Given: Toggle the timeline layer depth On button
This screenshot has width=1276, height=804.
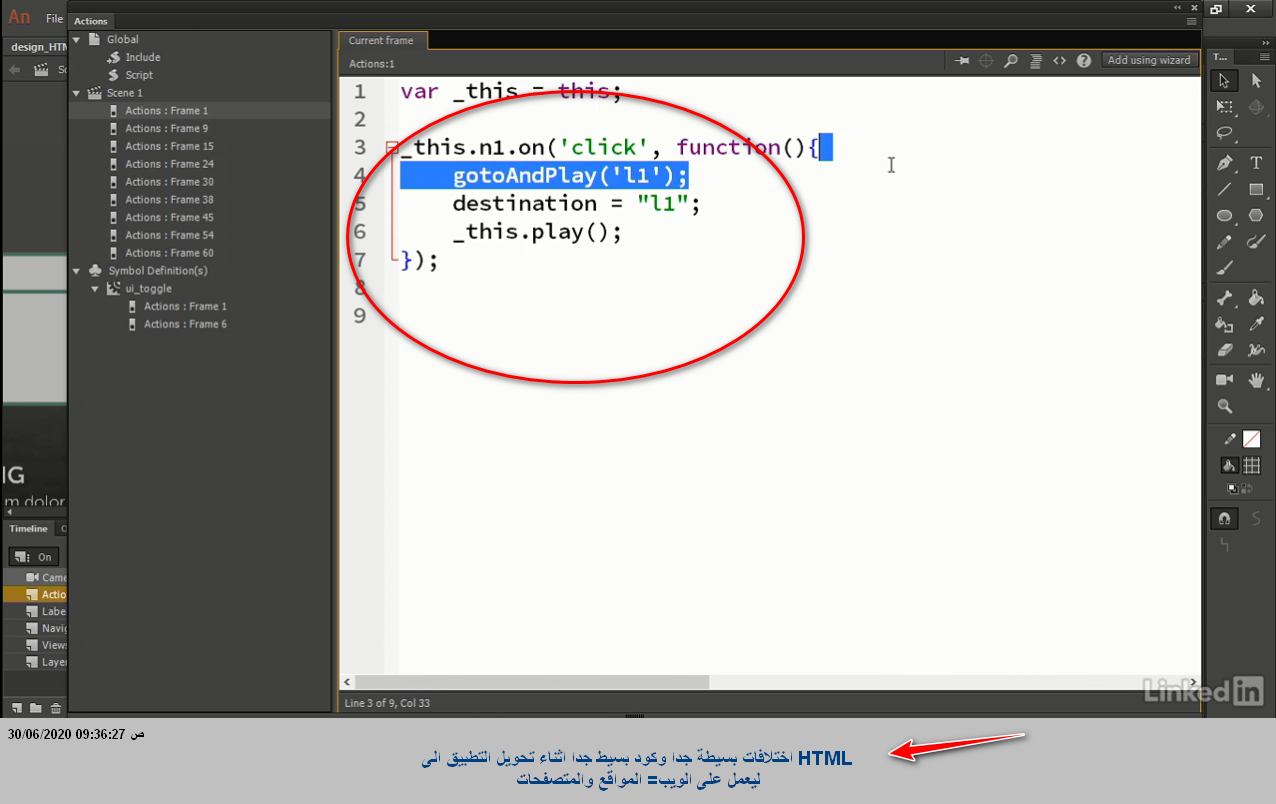Looking at the screenshot, I should tap(35, 557).
